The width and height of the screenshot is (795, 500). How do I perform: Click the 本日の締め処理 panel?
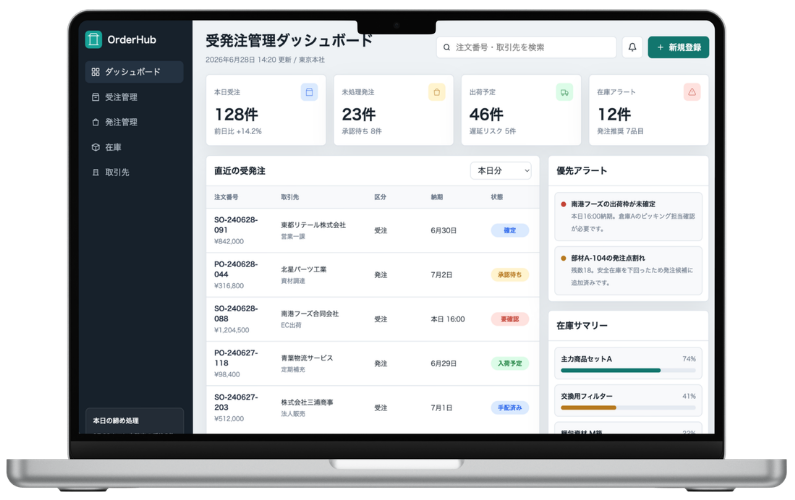[x=134, y=421]
